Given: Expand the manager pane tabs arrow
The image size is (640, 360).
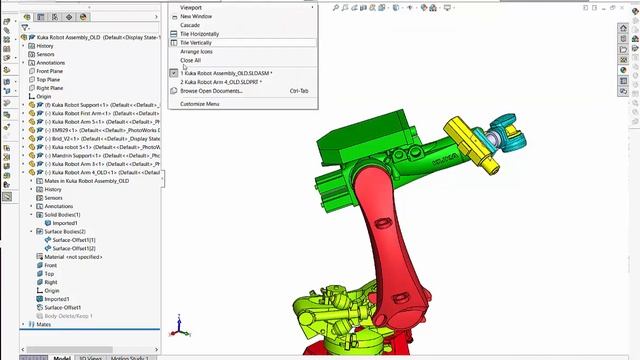Looking at the screenshot, I should click(156, 17).
